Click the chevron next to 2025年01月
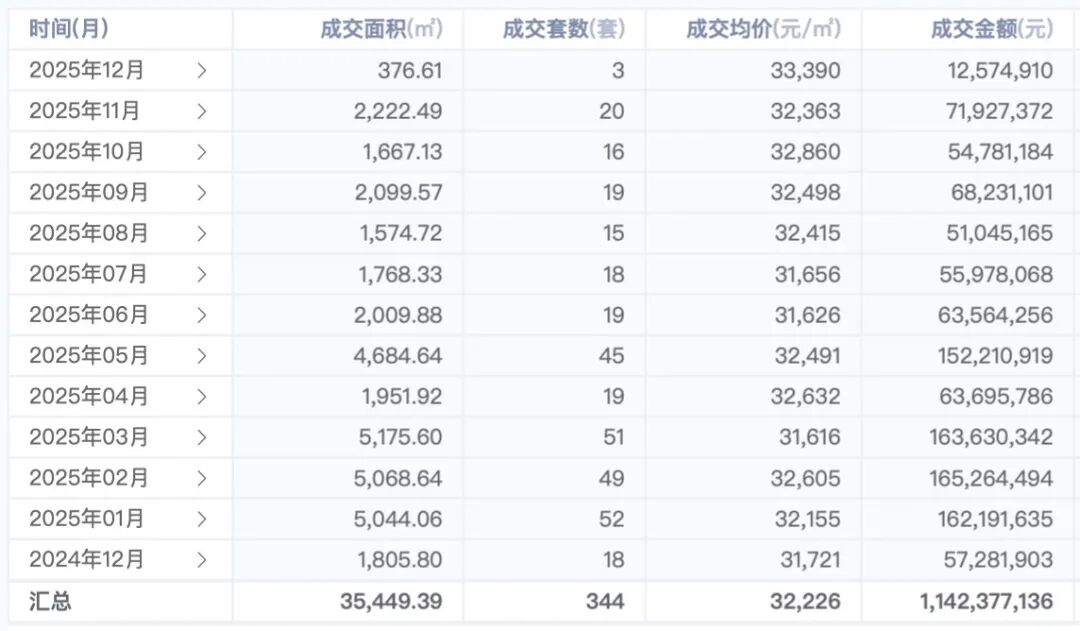Screen dimensions: 1080x631 click(202, 519)
